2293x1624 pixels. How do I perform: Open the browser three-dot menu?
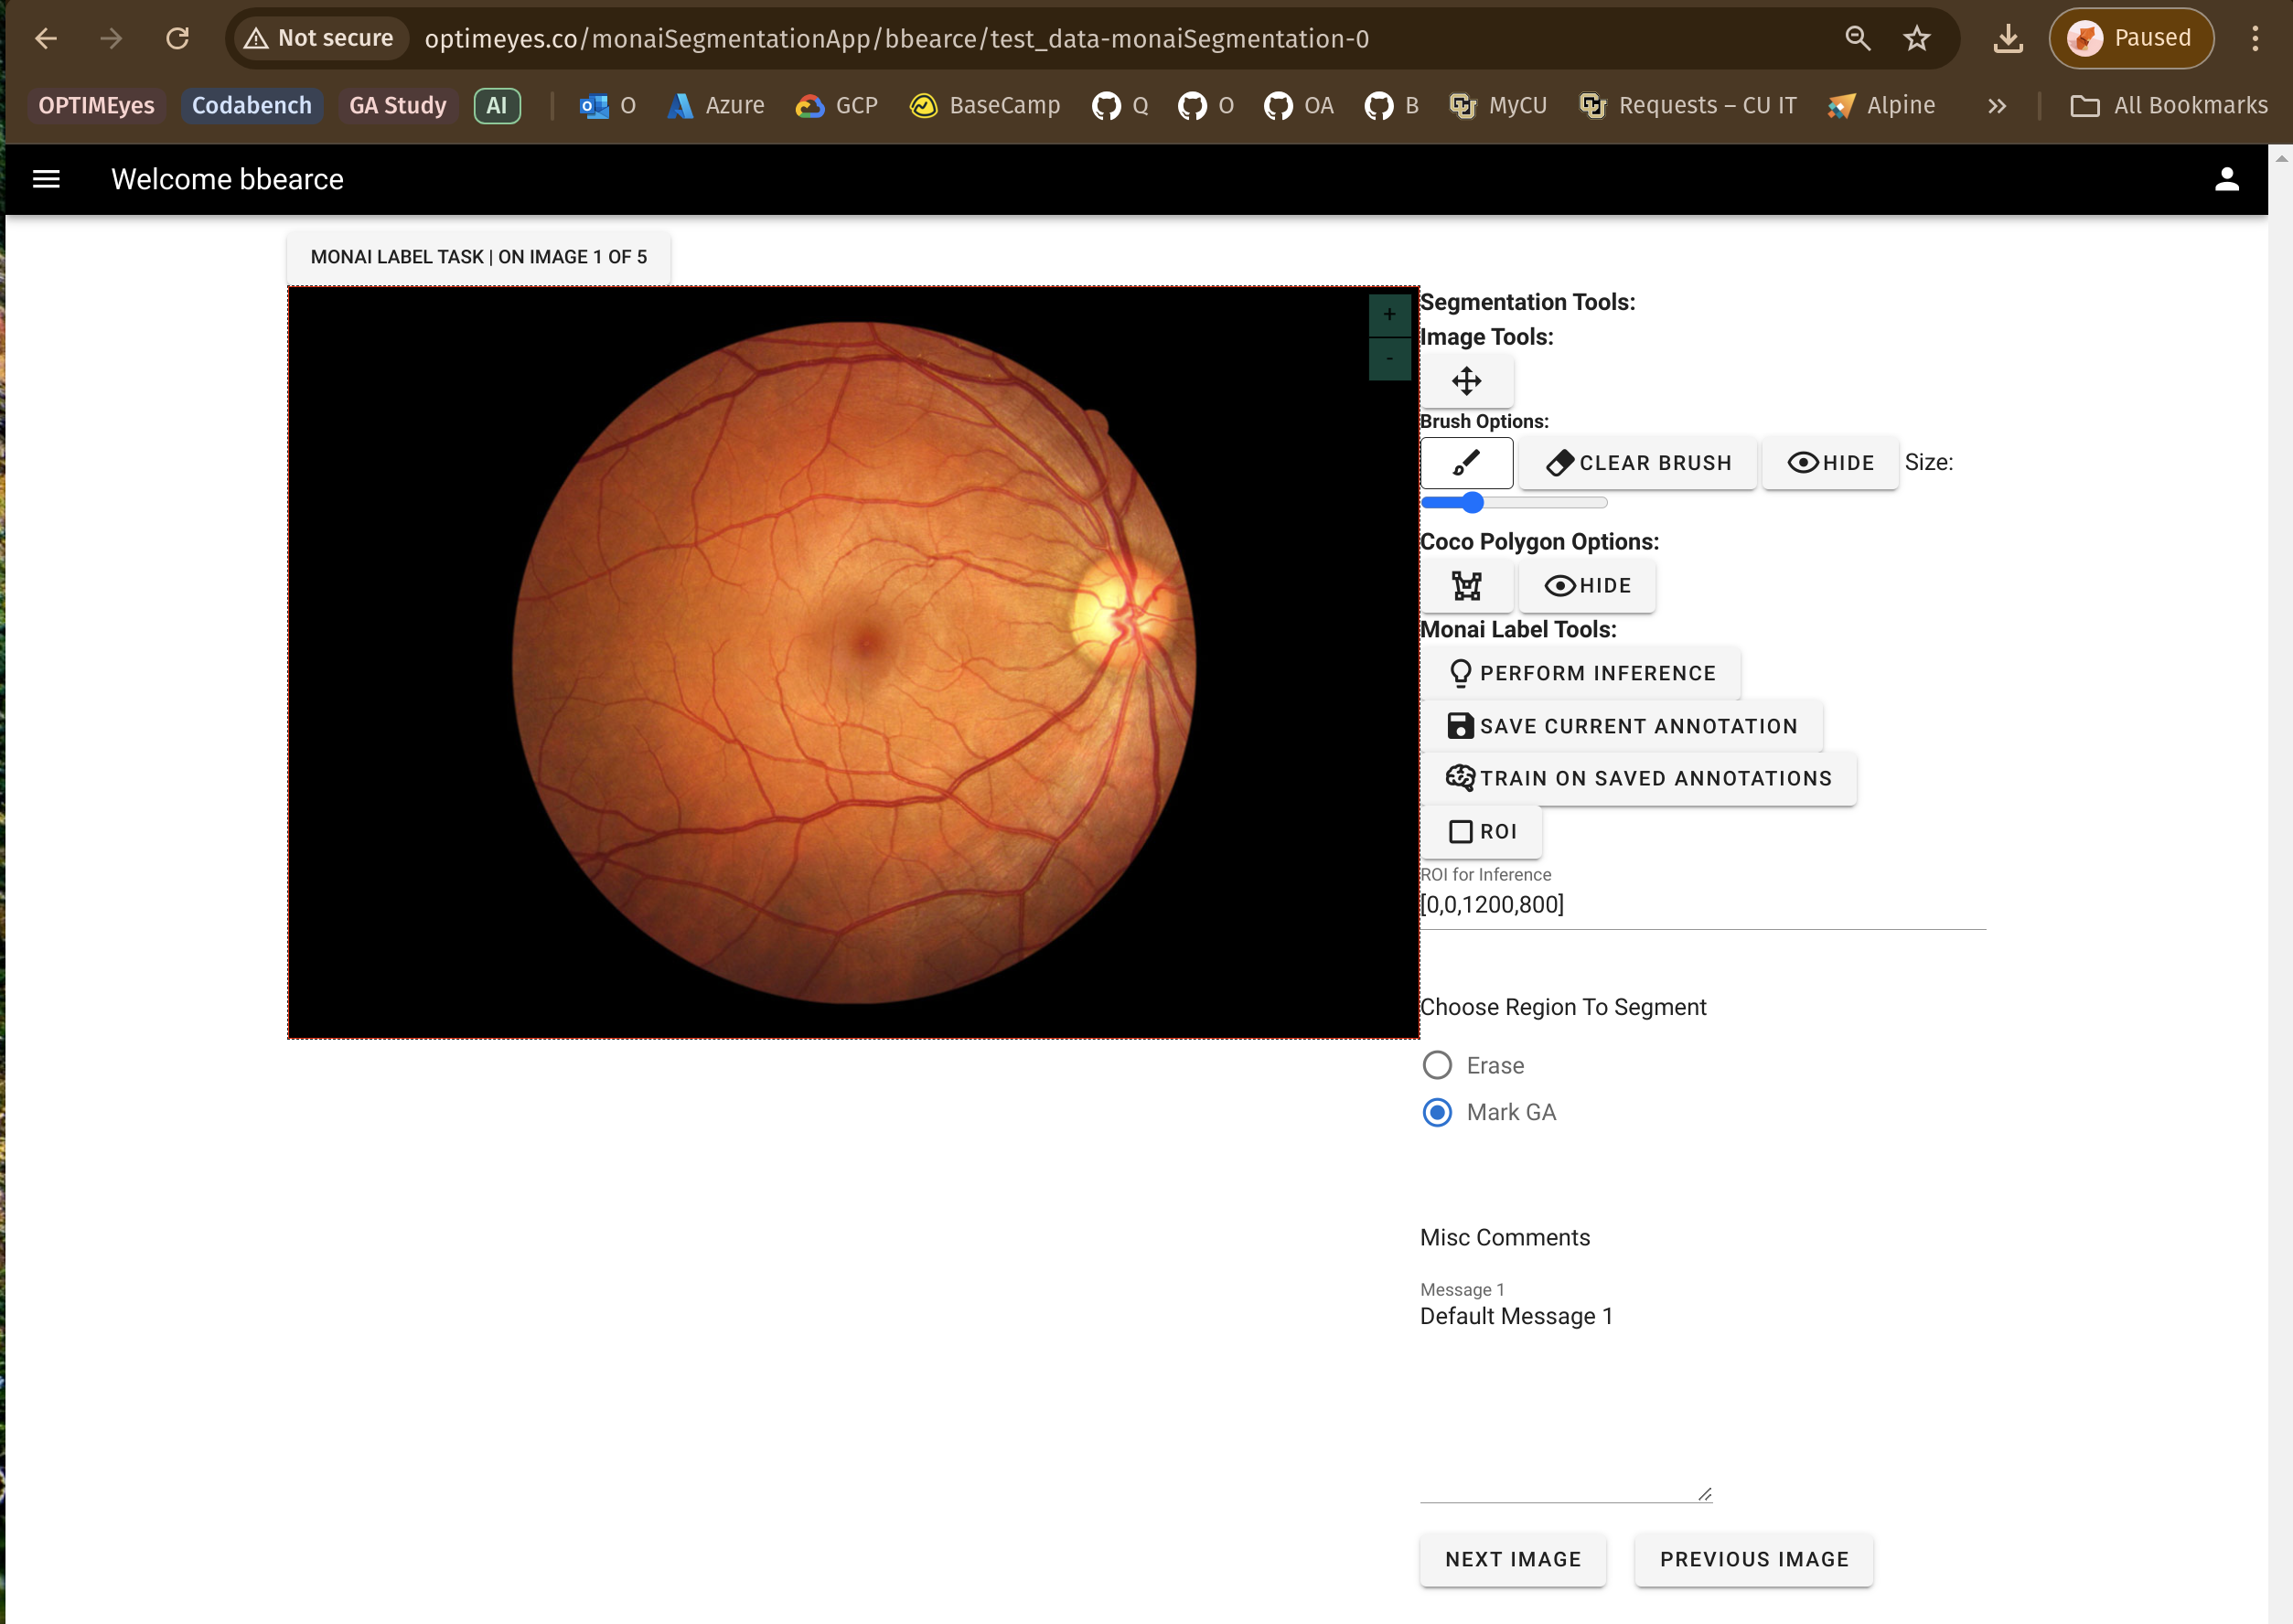tap(2255, 39)
